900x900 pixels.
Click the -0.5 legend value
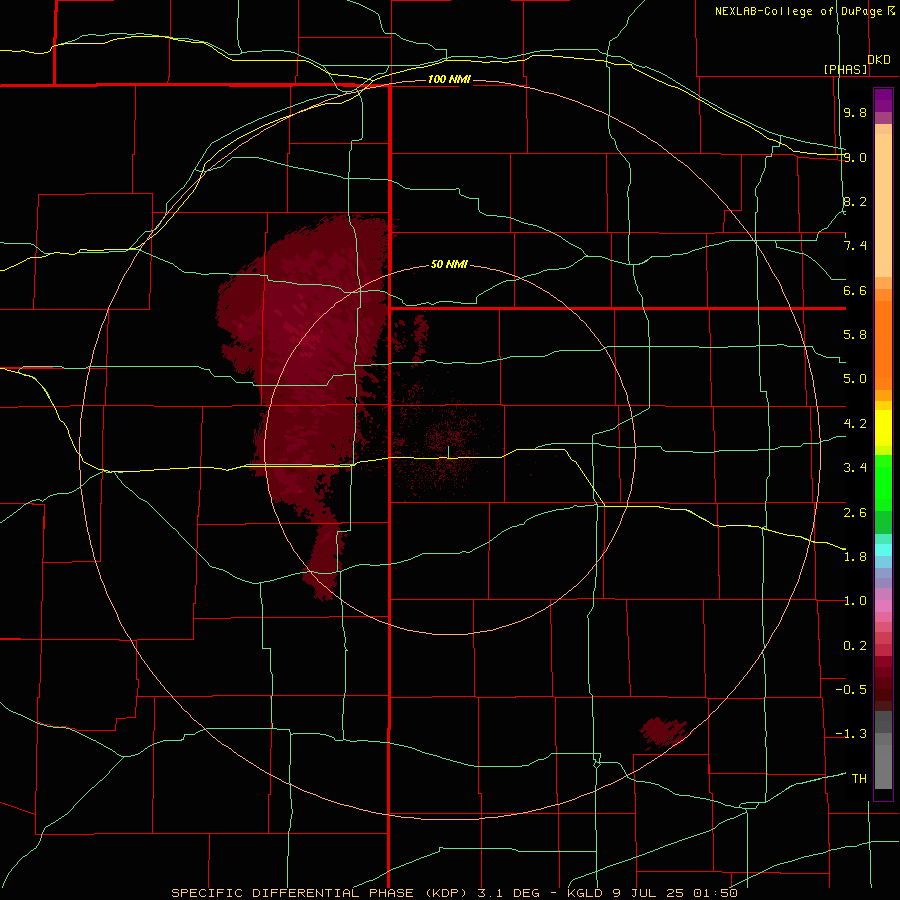tap(851, 690)
